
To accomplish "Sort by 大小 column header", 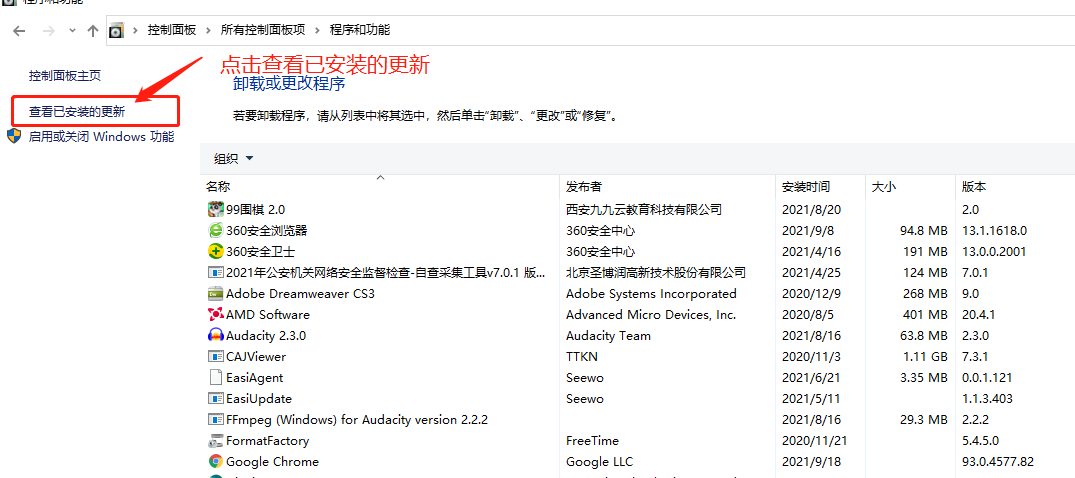I will click(x=884, y=187).
